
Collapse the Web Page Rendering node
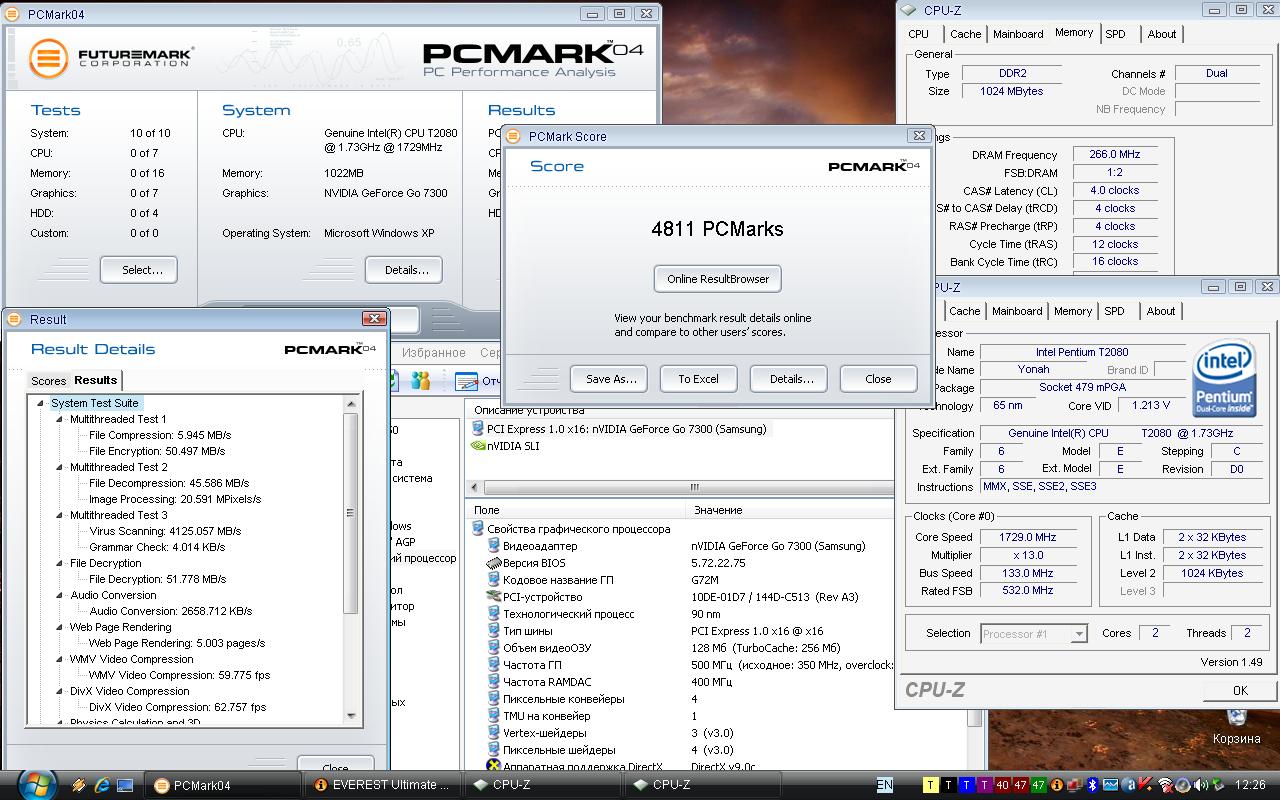tap(60, 627)
